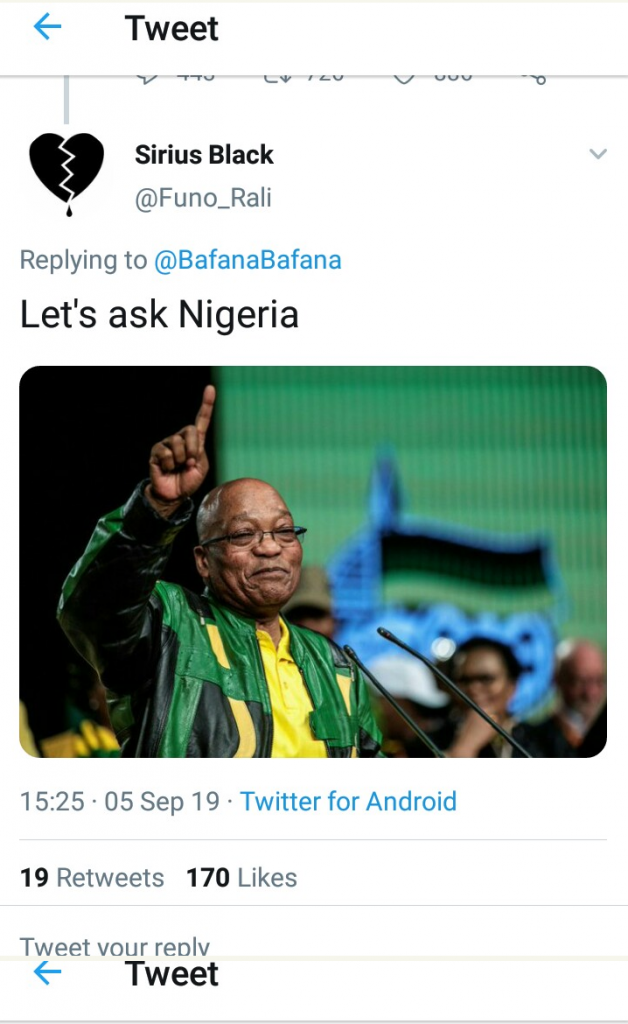Tap the partially visible retweet icon
This screenshot has width=628, height=1024.
point(276,78)
